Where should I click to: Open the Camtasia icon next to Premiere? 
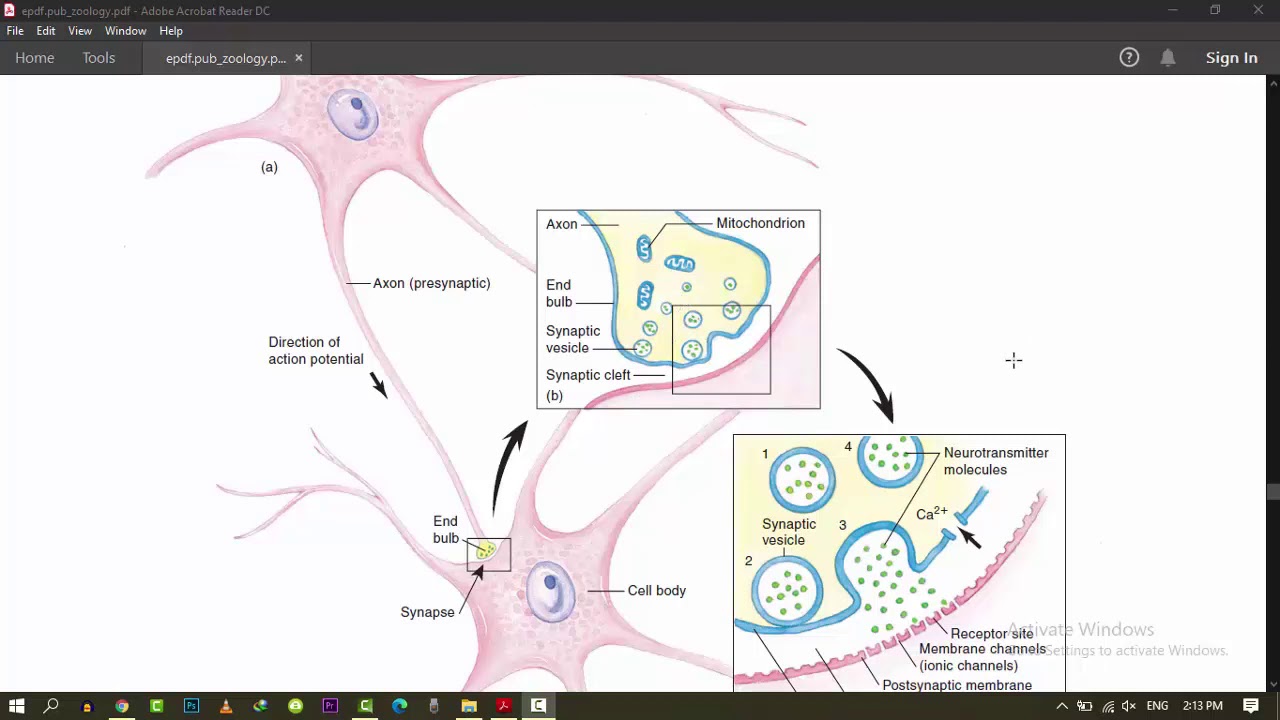[365, 706]
